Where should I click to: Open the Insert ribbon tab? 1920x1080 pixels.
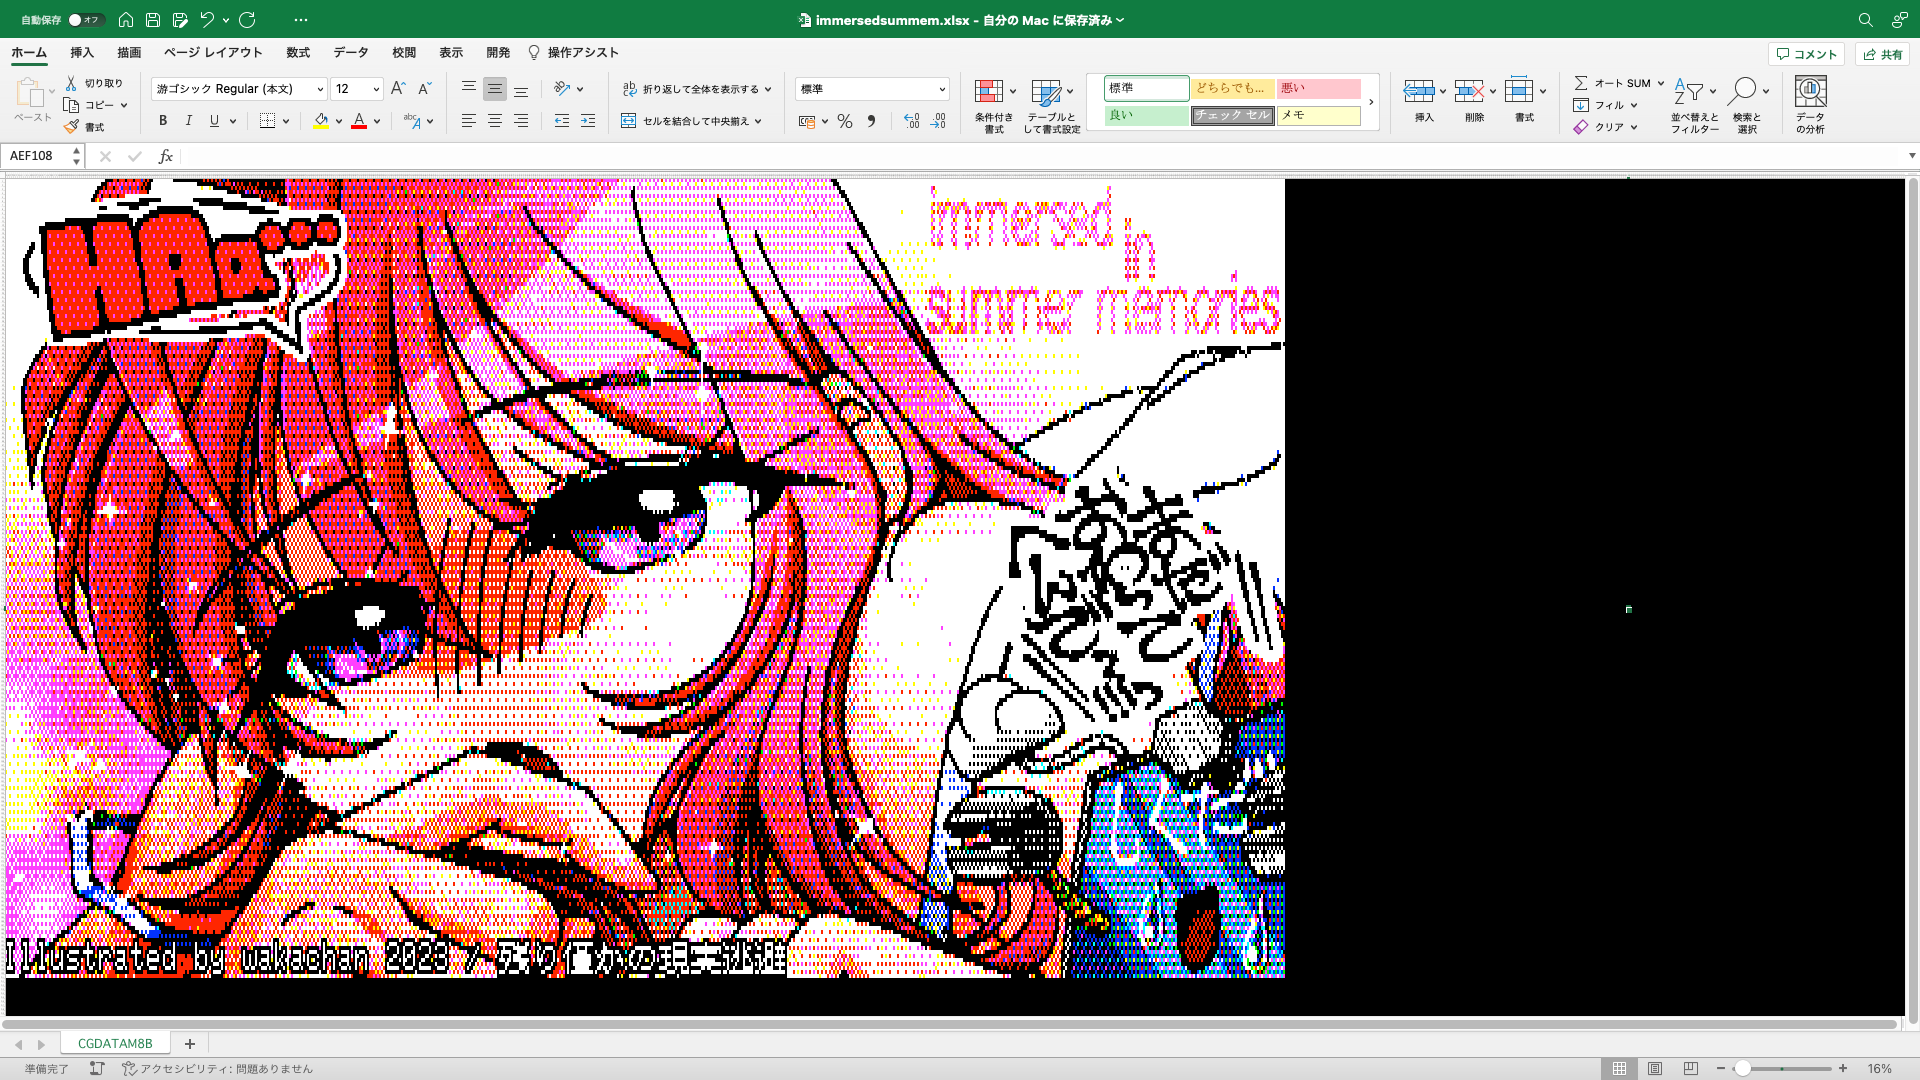click(82, 52)
